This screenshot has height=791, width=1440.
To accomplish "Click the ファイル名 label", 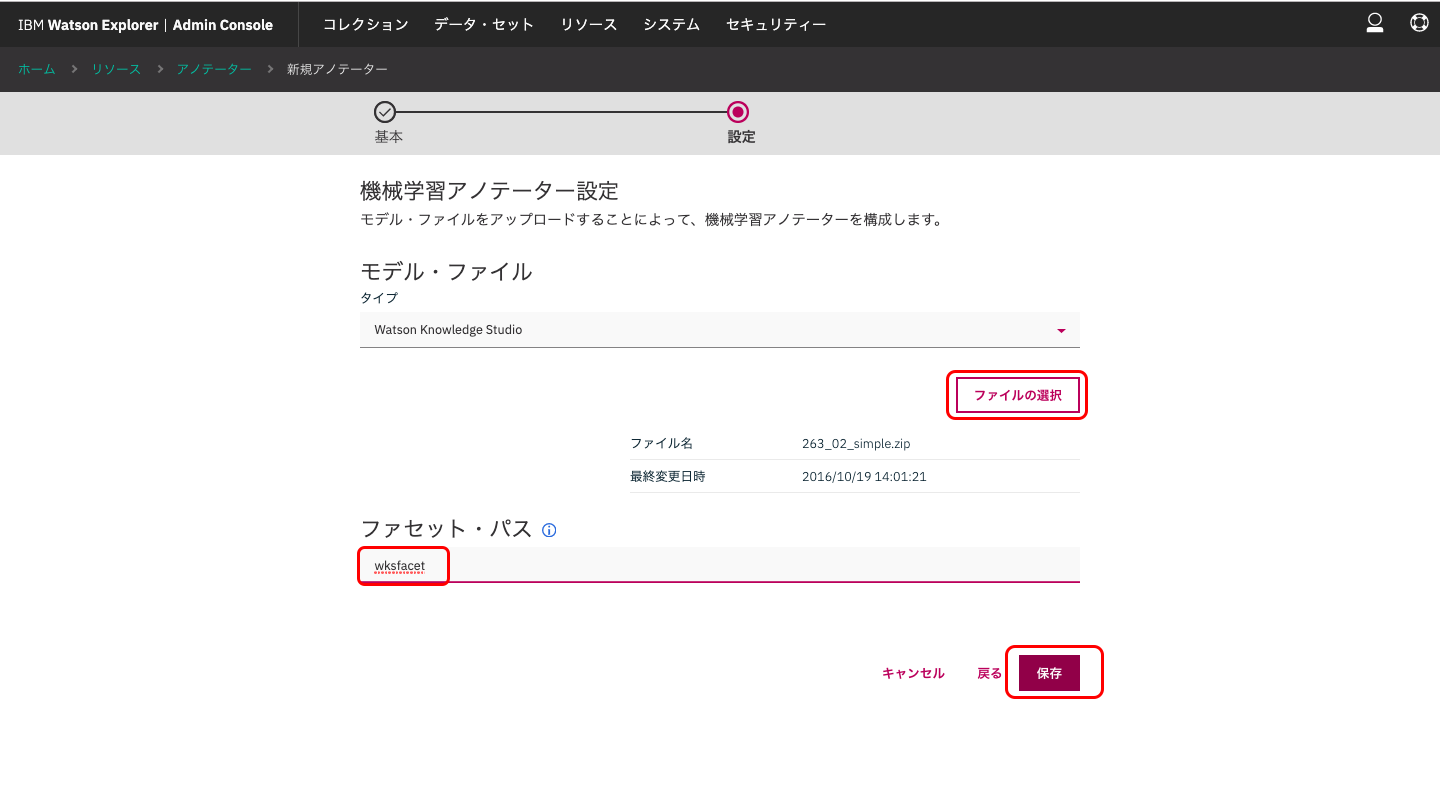I will point(661,443).
